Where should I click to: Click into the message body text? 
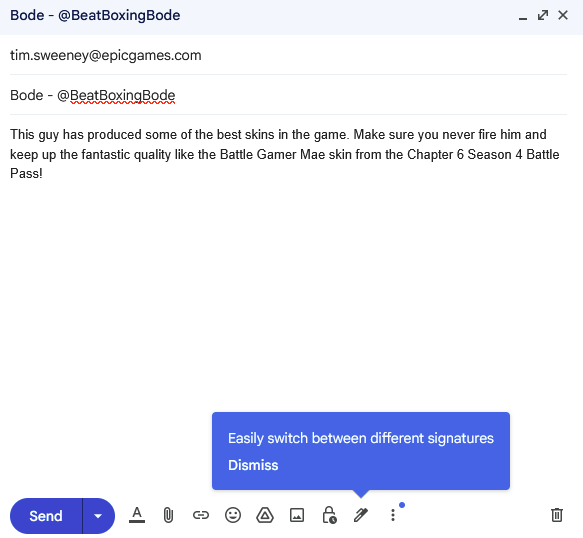pos(288,154)
